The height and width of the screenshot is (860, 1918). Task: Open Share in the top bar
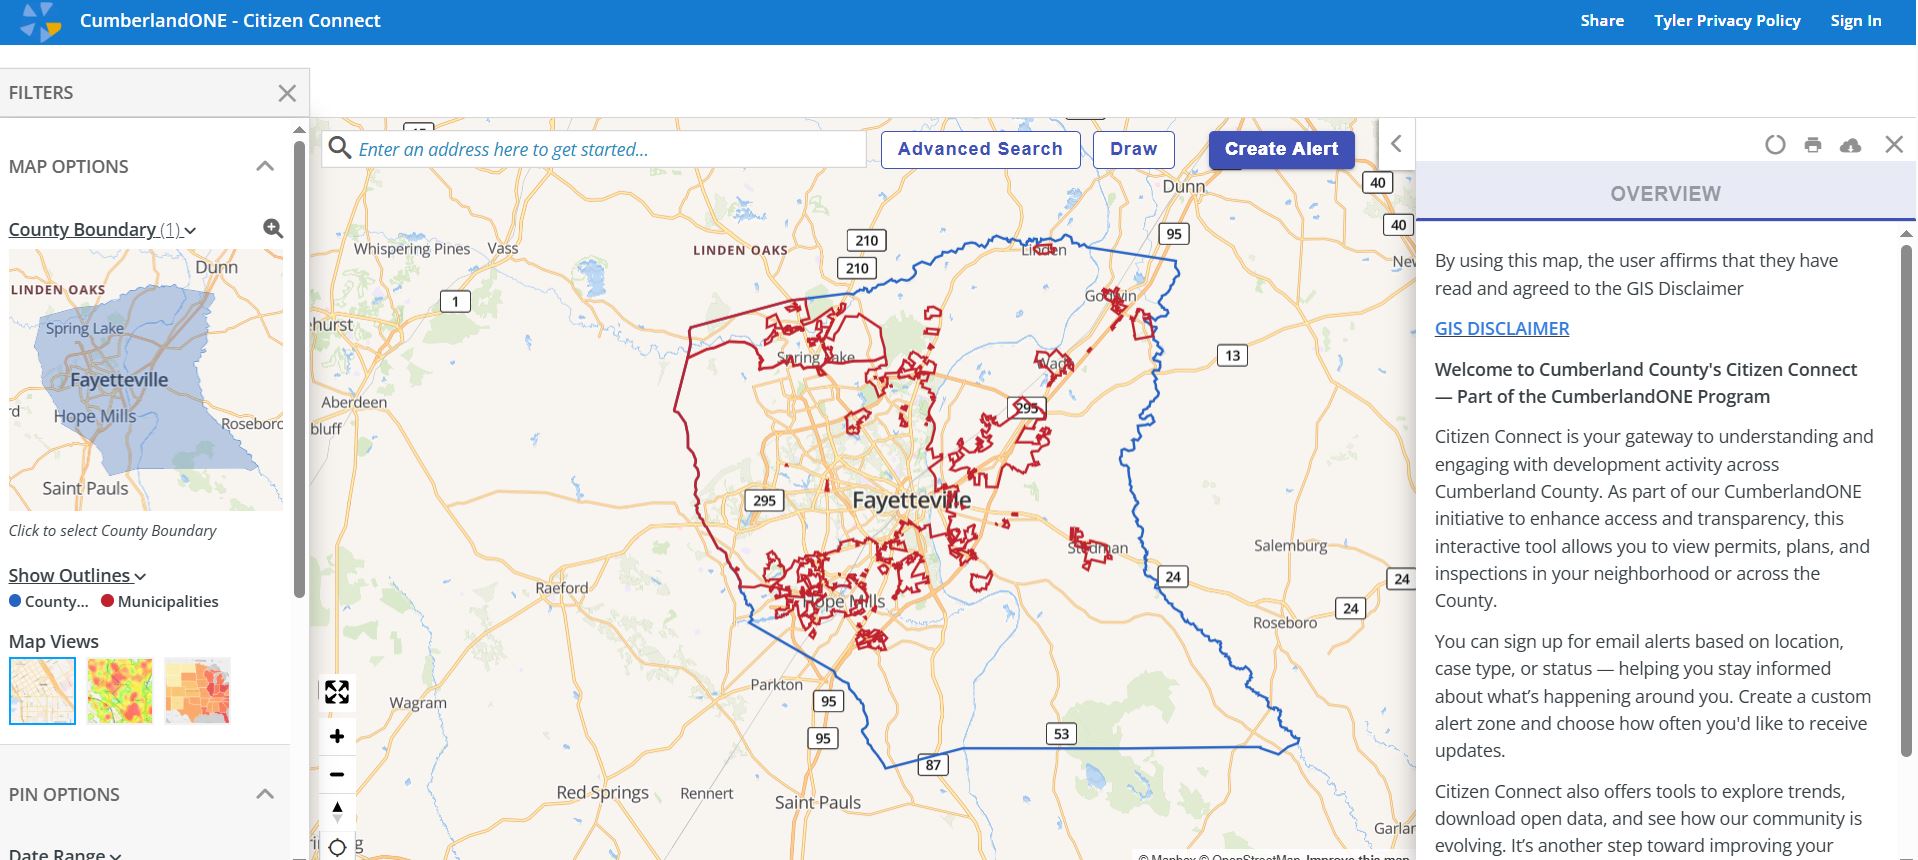coord(1602,21)
